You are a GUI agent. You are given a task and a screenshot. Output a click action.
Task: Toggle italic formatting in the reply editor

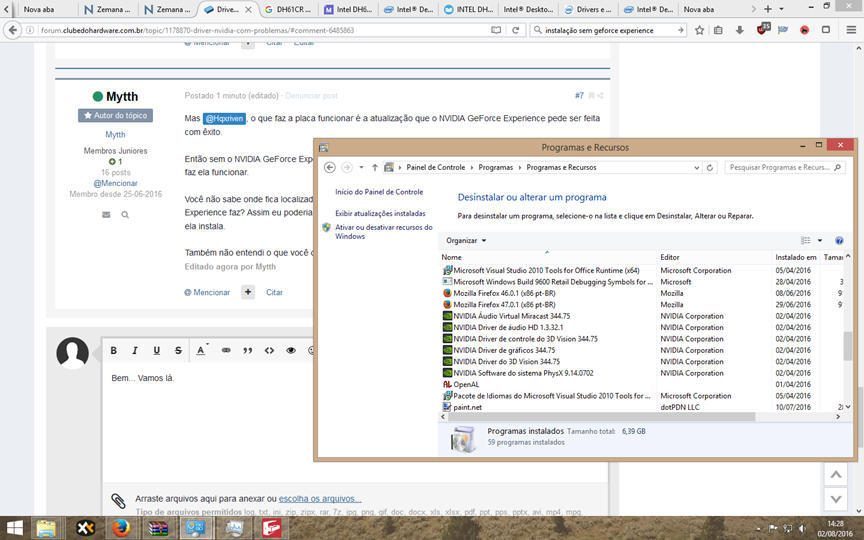[x=135, y=350]
